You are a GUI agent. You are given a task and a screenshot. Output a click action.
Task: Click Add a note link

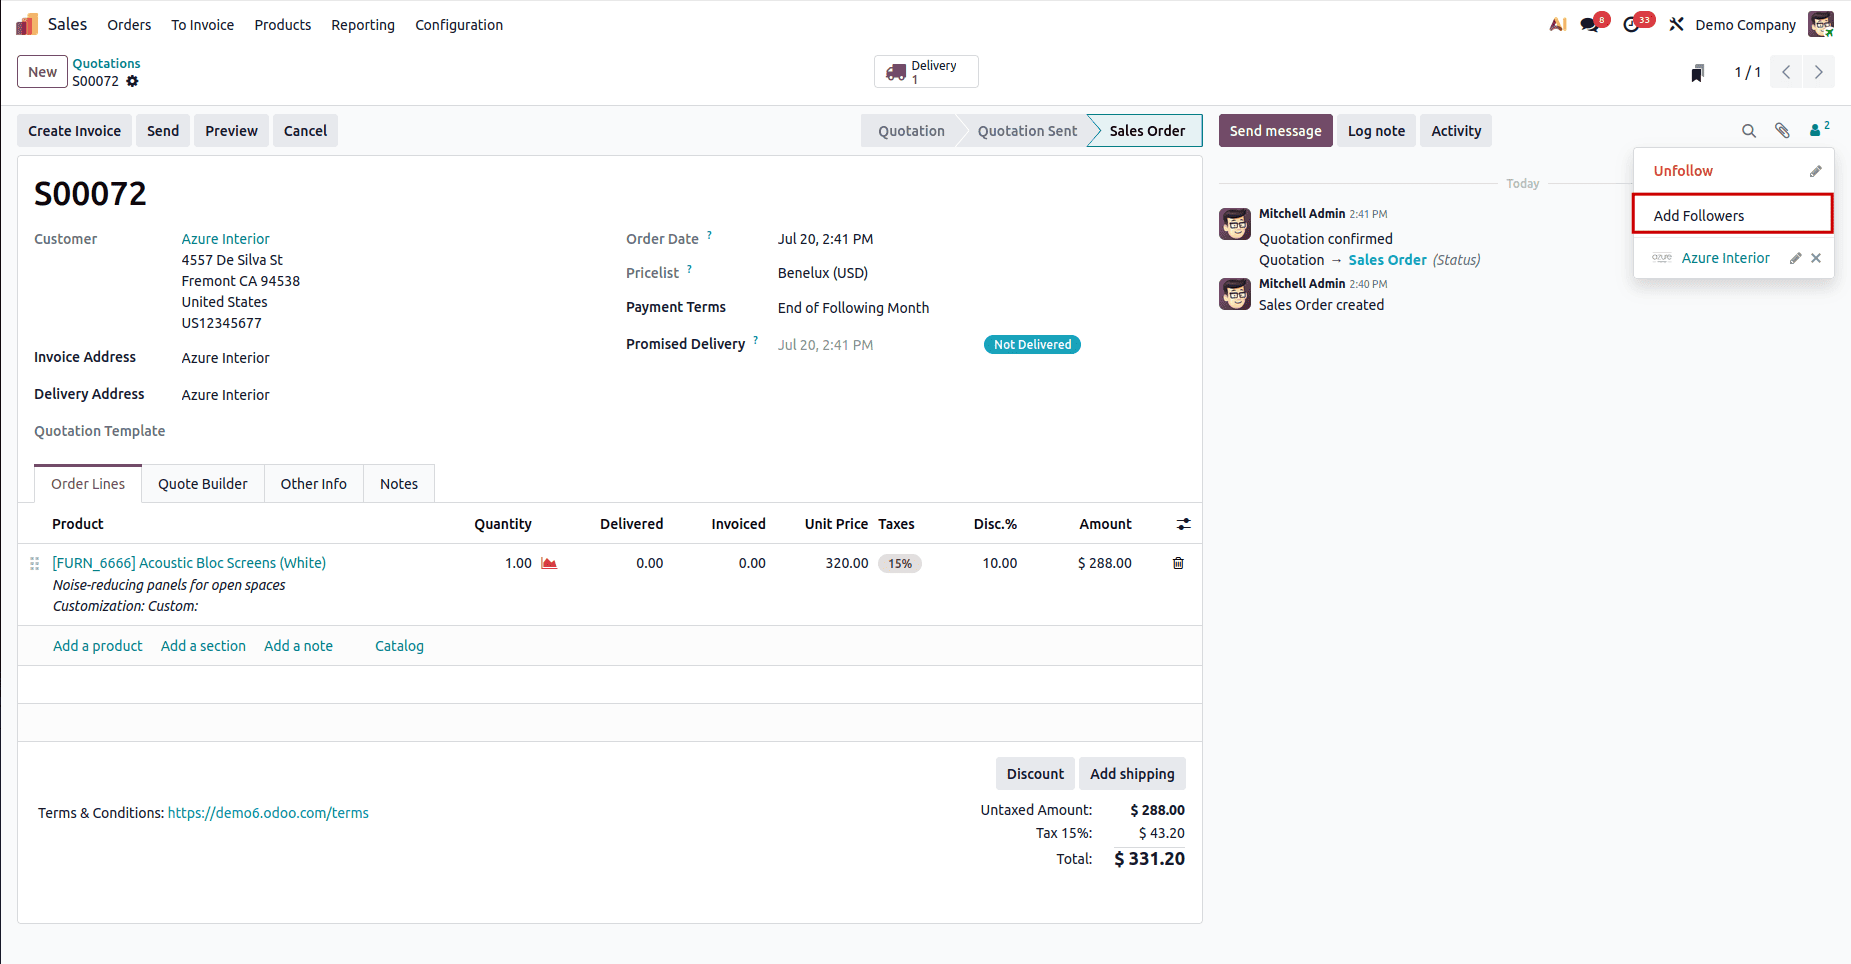point(298,646)
